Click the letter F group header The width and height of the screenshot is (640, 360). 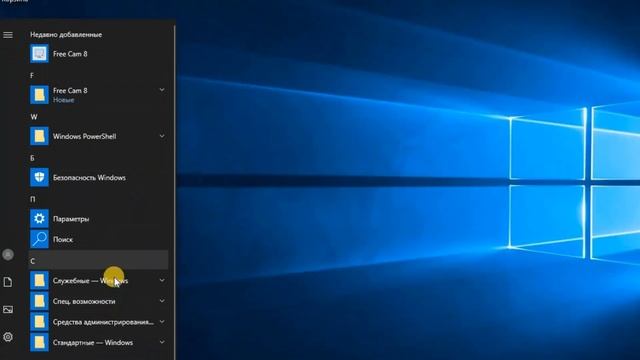tap(32, 76)
